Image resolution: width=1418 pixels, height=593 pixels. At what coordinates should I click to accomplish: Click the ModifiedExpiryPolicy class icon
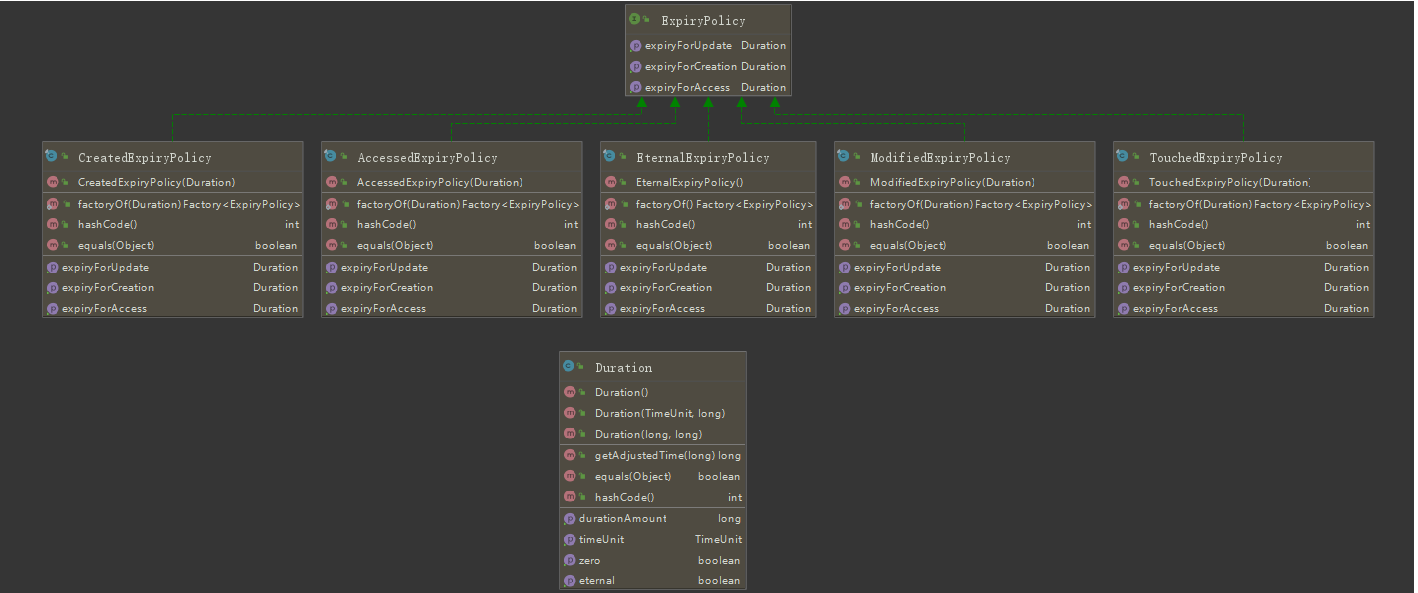[844, 157]
